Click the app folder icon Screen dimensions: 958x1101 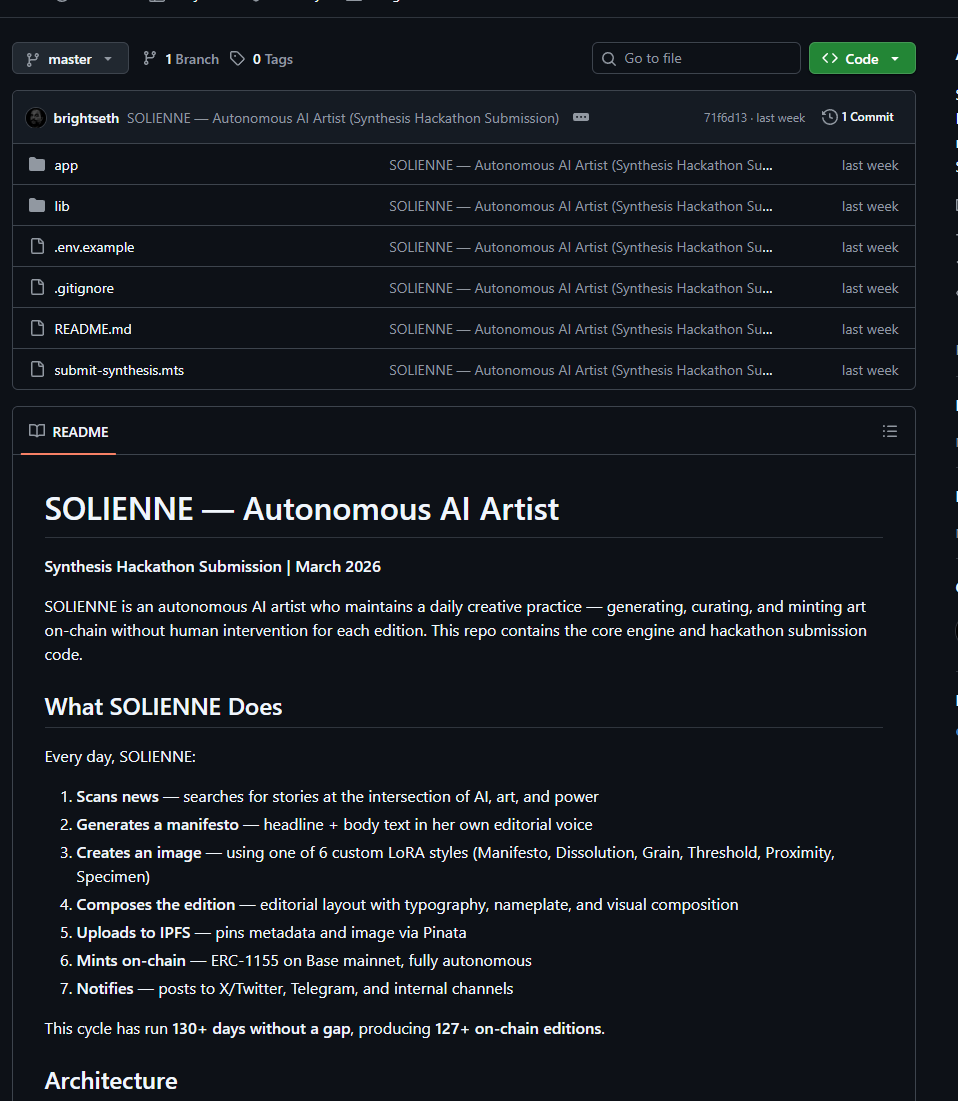(37, 164)
